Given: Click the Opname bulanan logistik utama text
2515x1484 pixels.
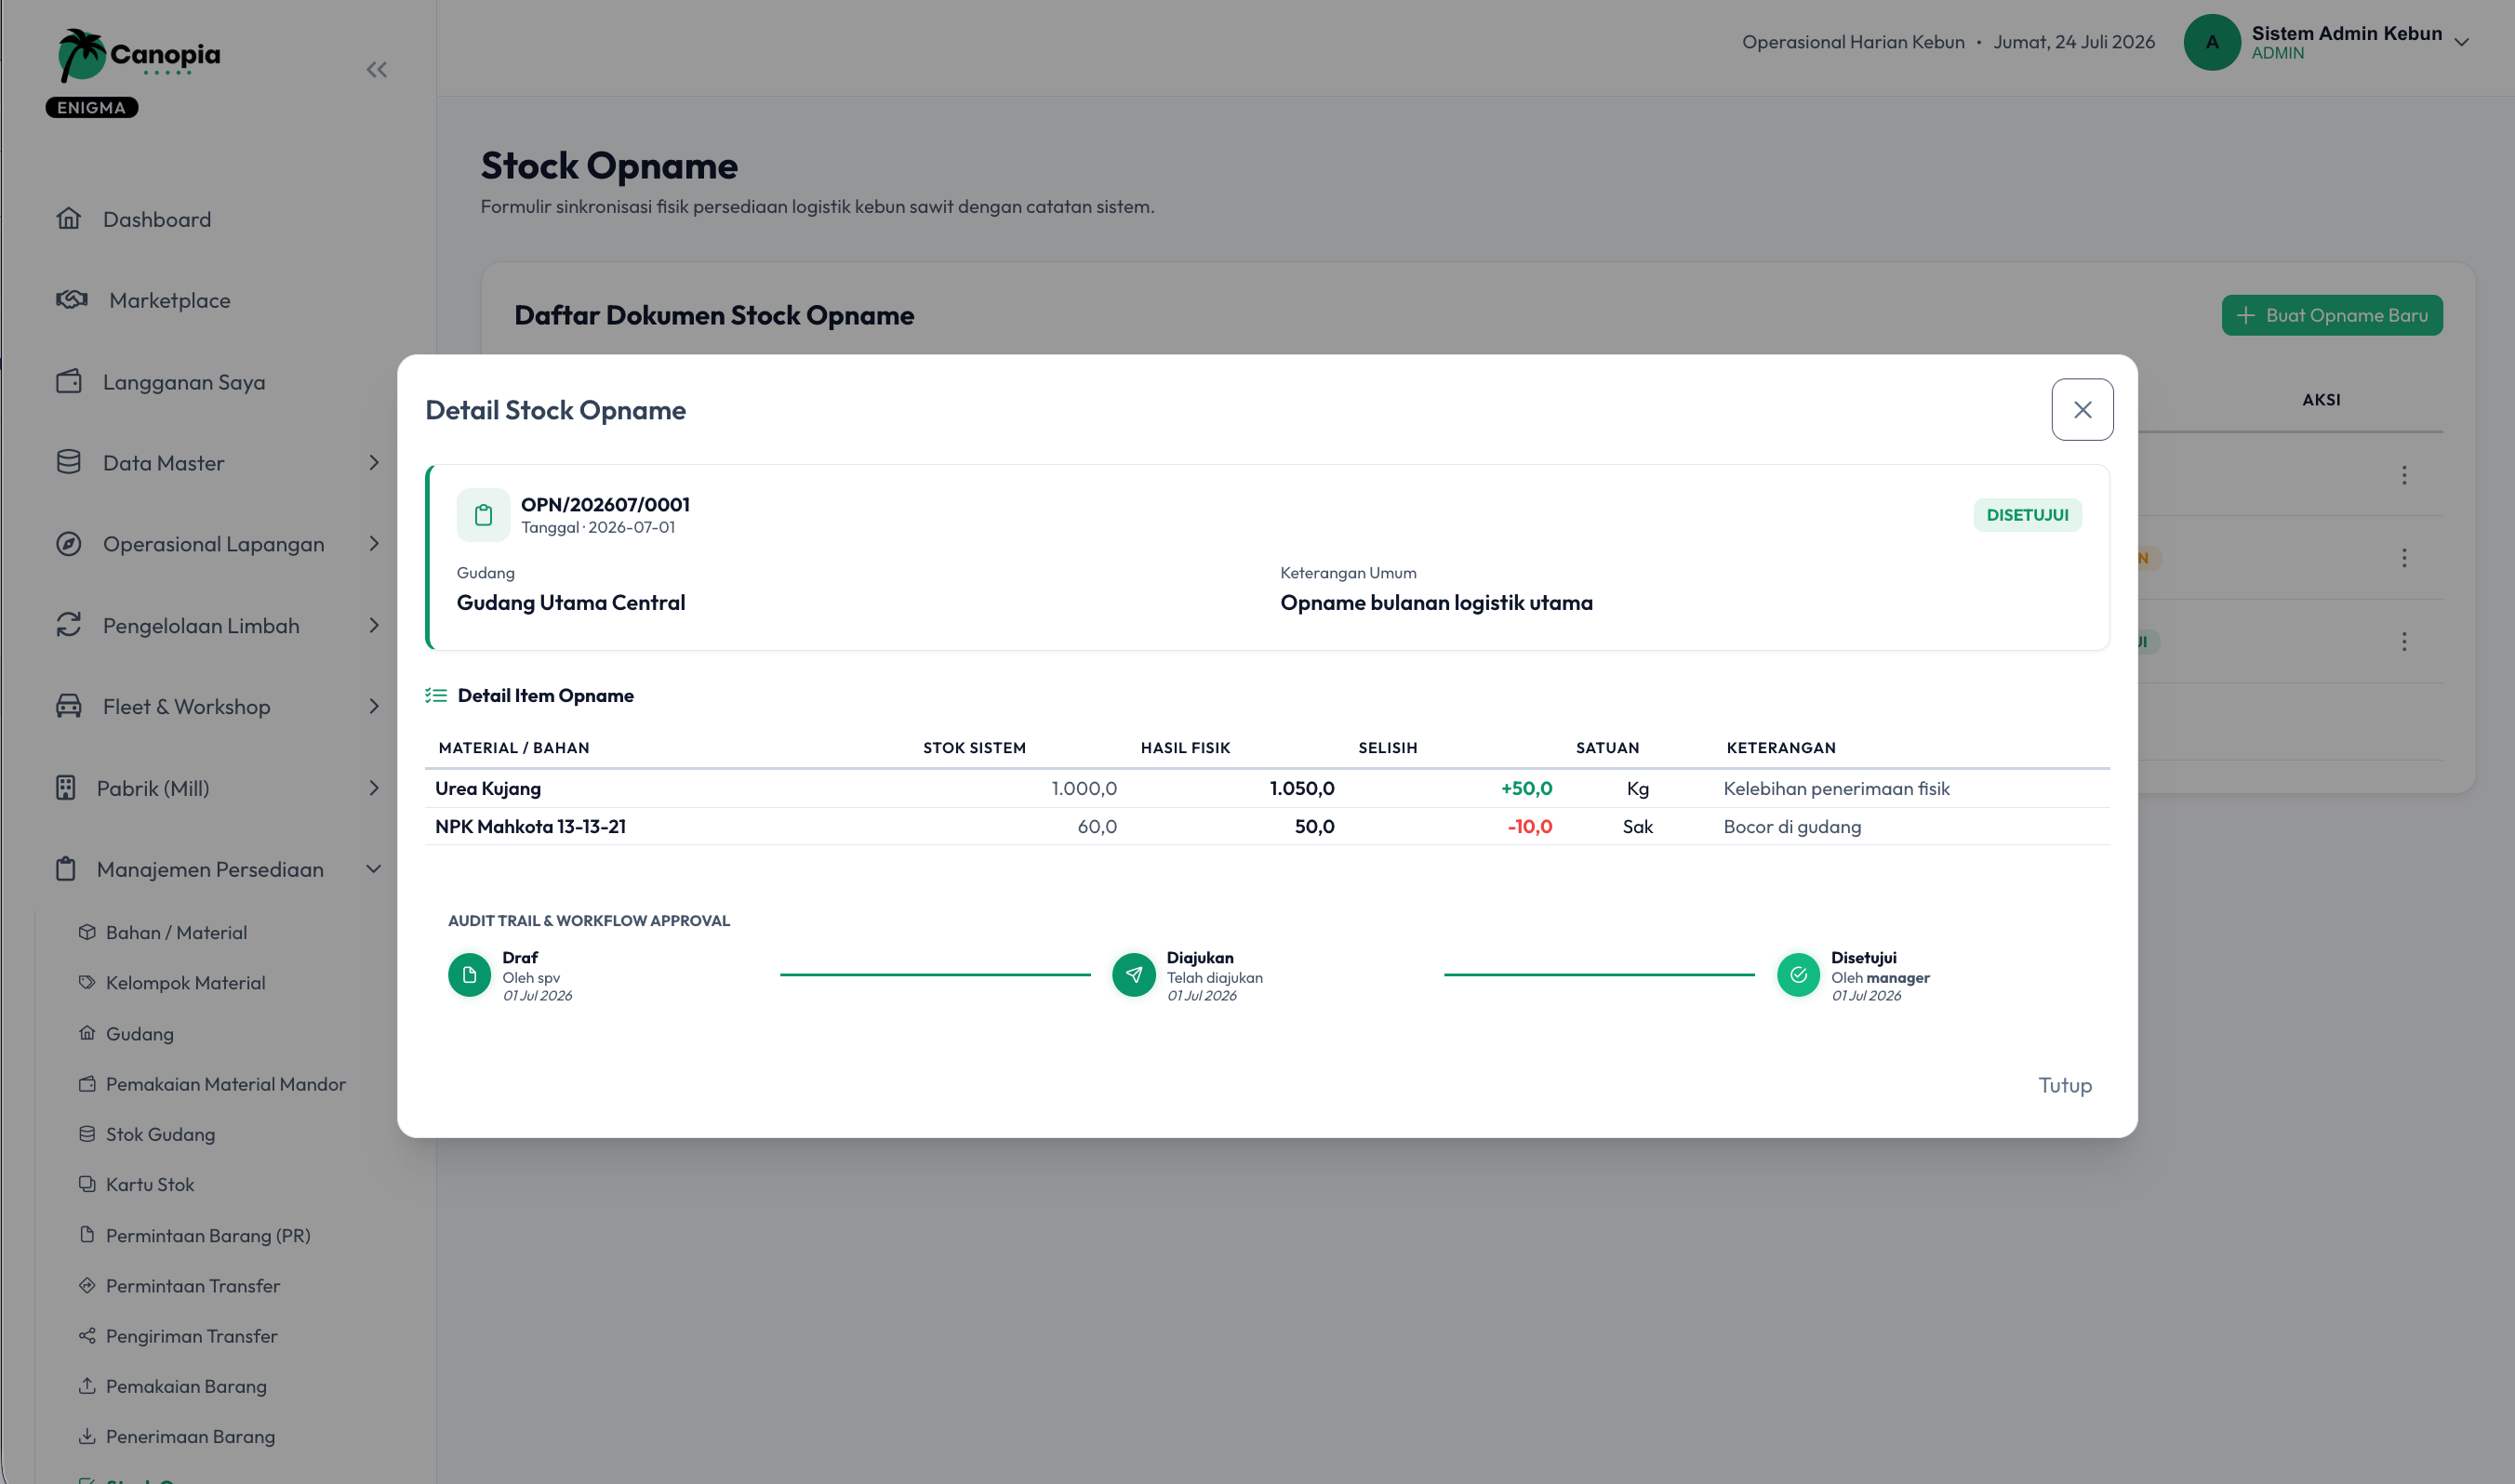Looking at the screenshot, I should pos(1436,602).
